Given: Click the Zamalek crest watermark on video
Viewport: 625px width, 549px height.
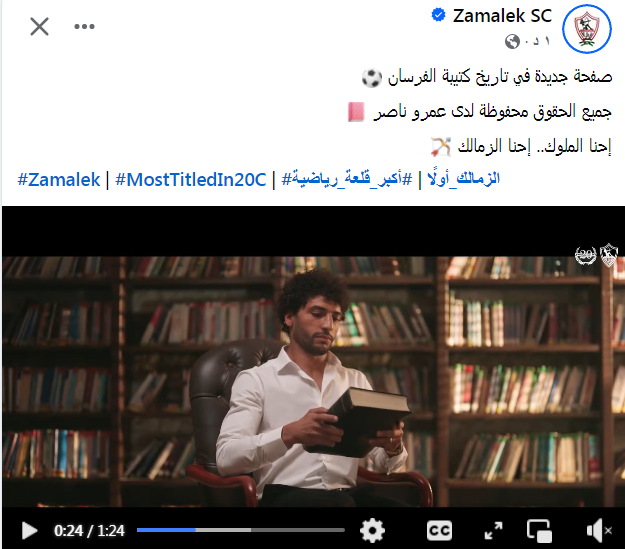Looking at the screenshot, I should 609,255.
